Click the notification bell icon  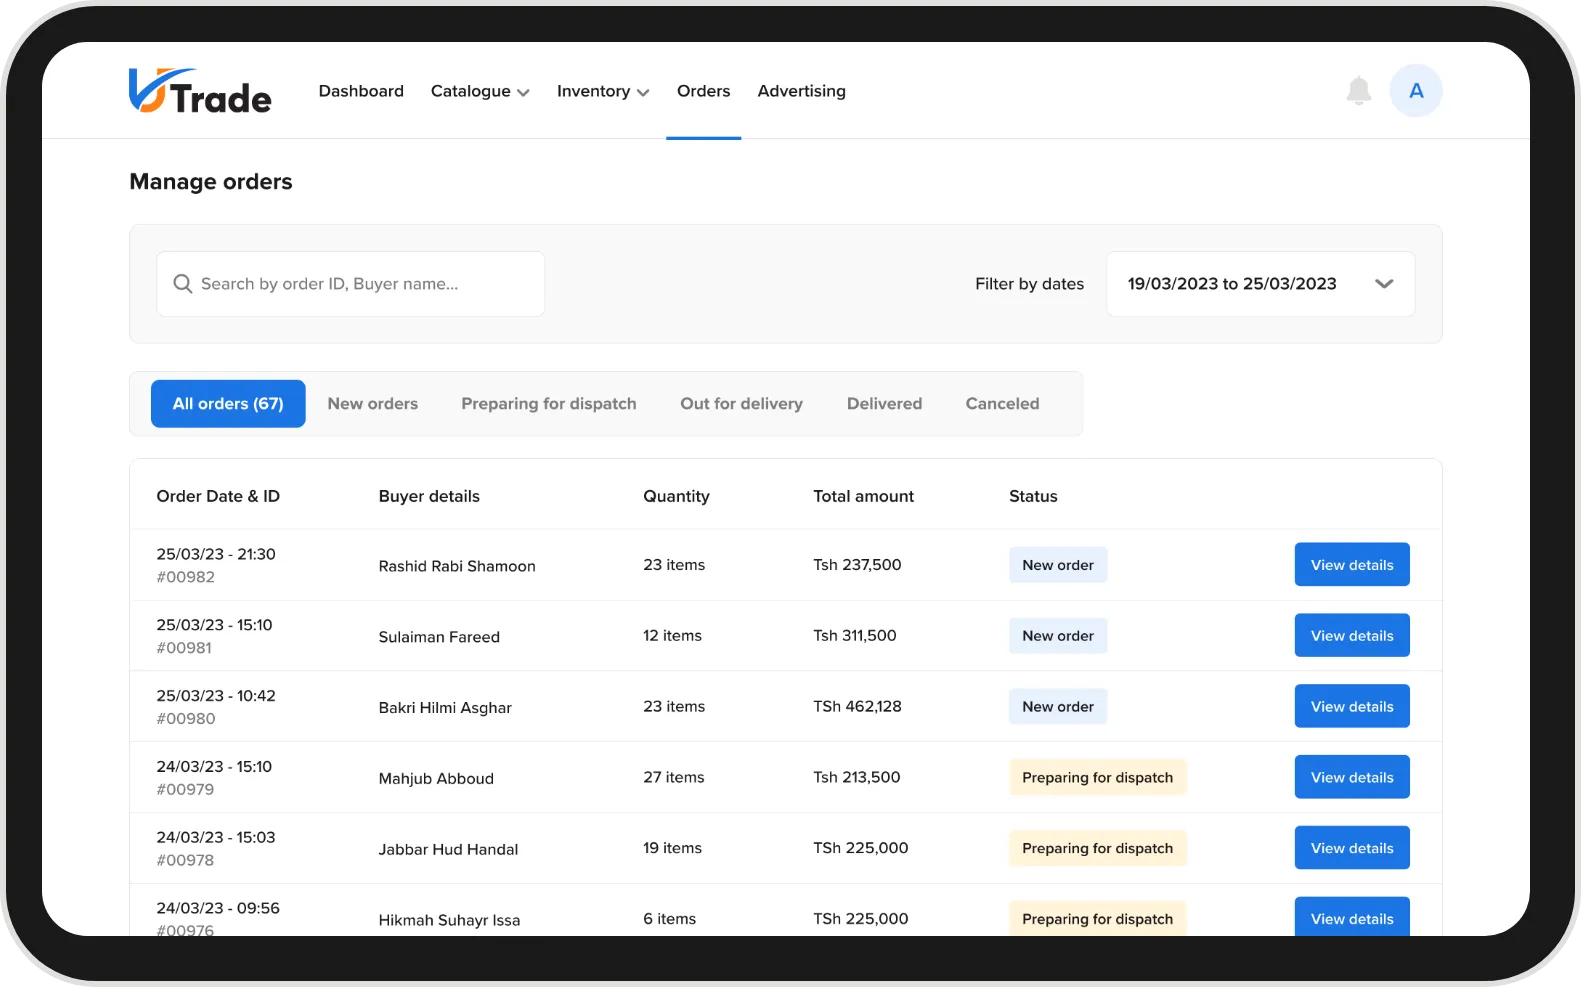pyautogui.click(x=1358, y=91)
